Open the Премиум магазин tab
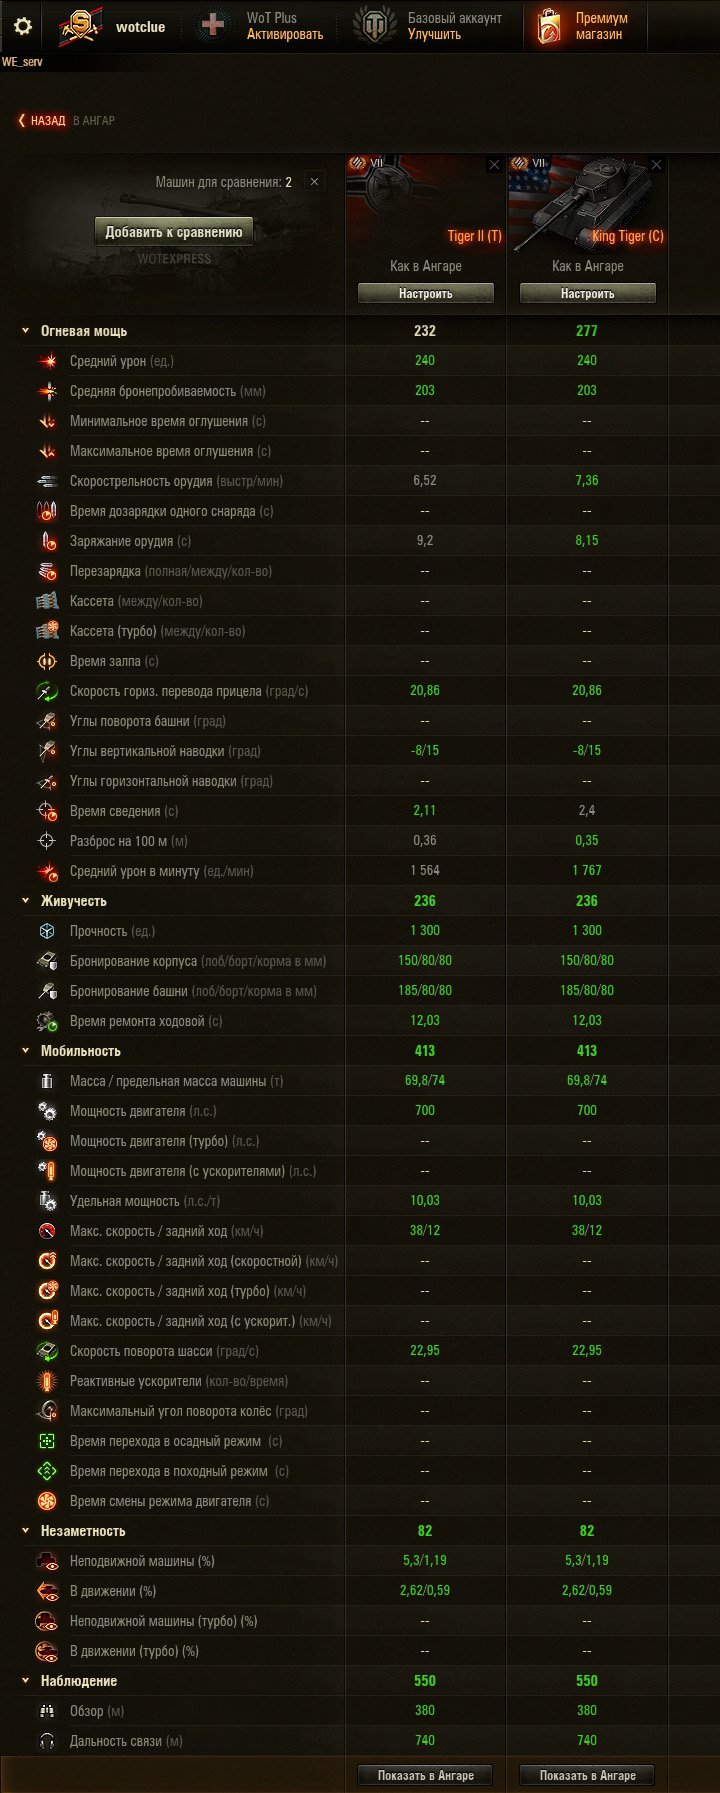This screenshot has width=720, height=1793. pos(583,26)
